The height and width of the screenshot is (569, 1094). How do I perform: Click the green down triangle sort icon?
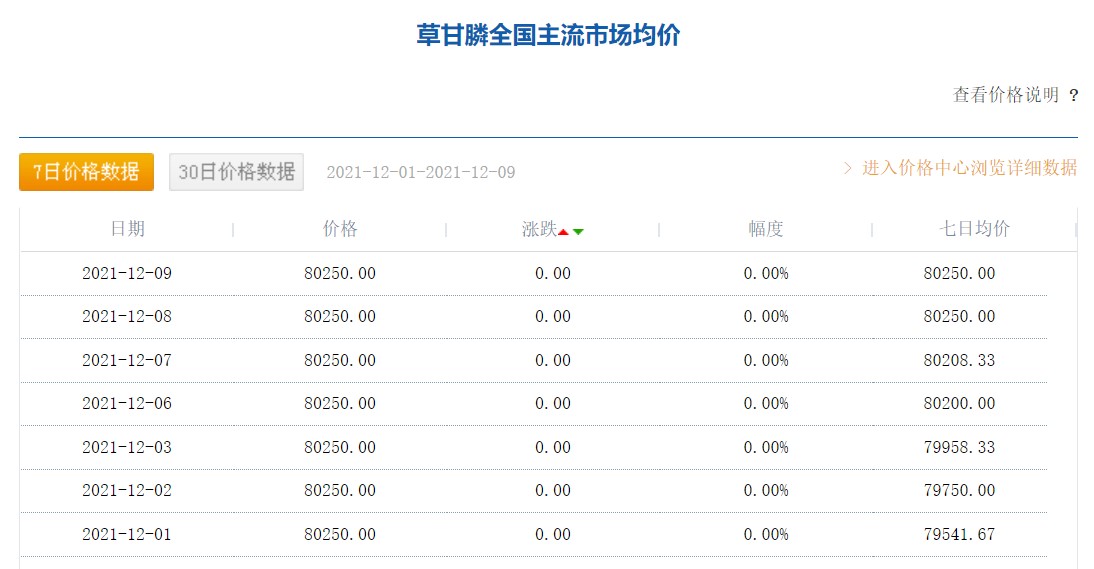578,232
